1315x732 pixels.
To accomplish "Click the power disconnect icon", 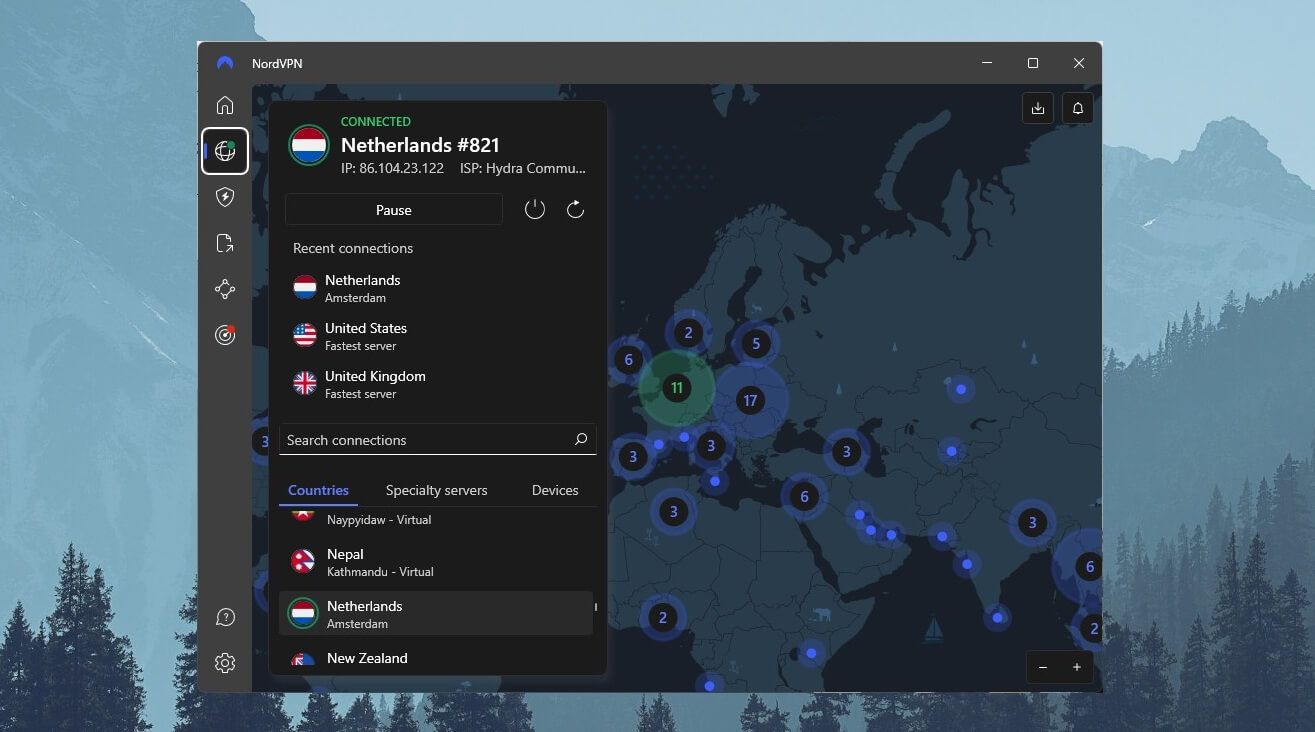I will tap(535, 209).
